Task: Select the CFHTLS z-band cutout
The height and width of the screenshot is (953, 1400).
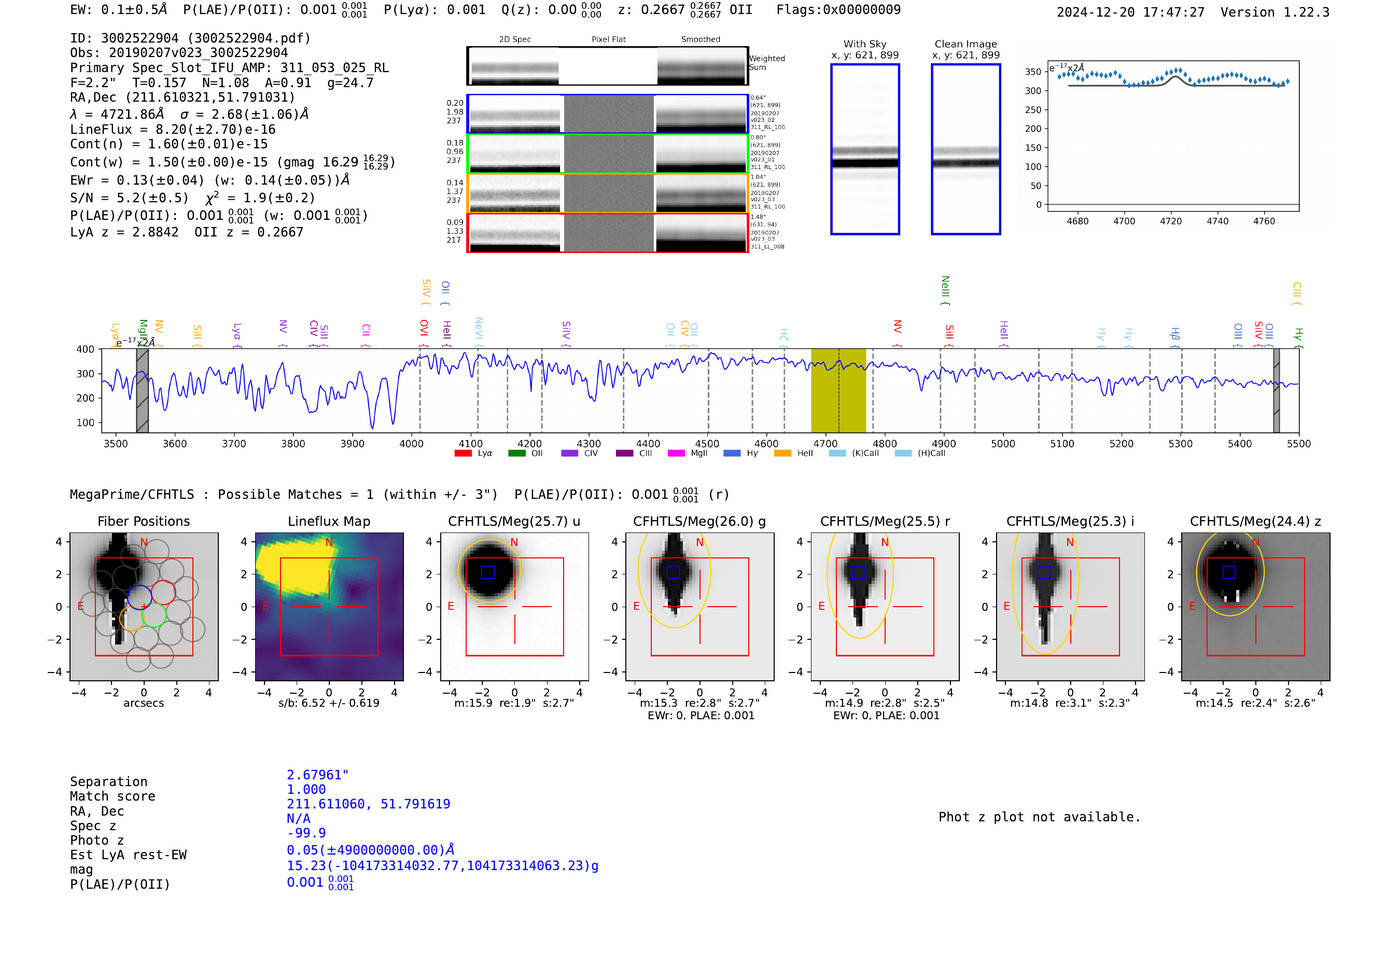Action: [x=1255, y=606]
